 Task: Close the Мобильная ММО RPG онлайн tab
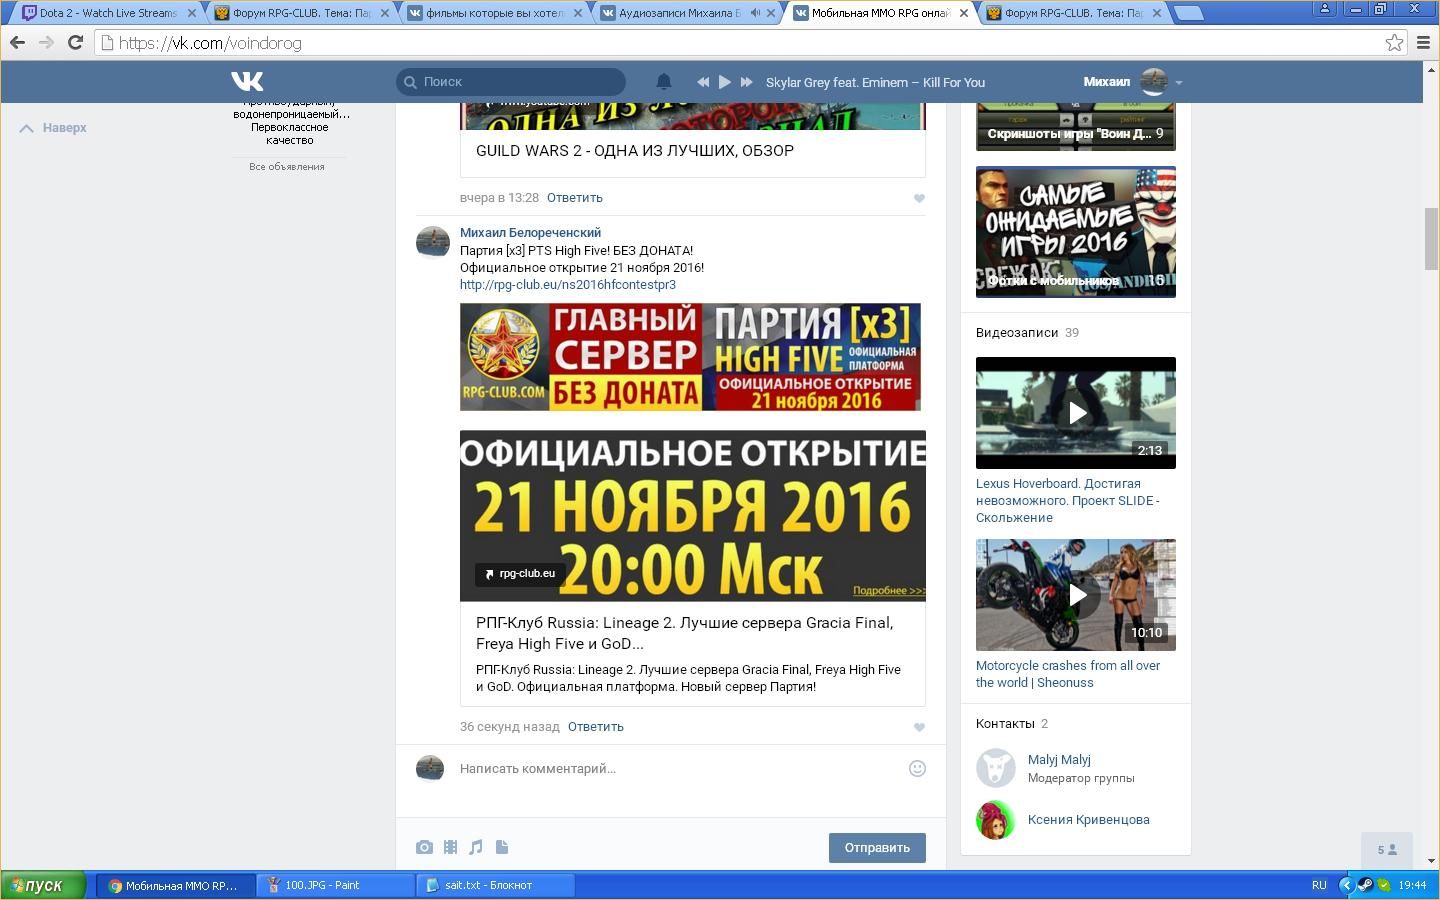click(964, 13)
